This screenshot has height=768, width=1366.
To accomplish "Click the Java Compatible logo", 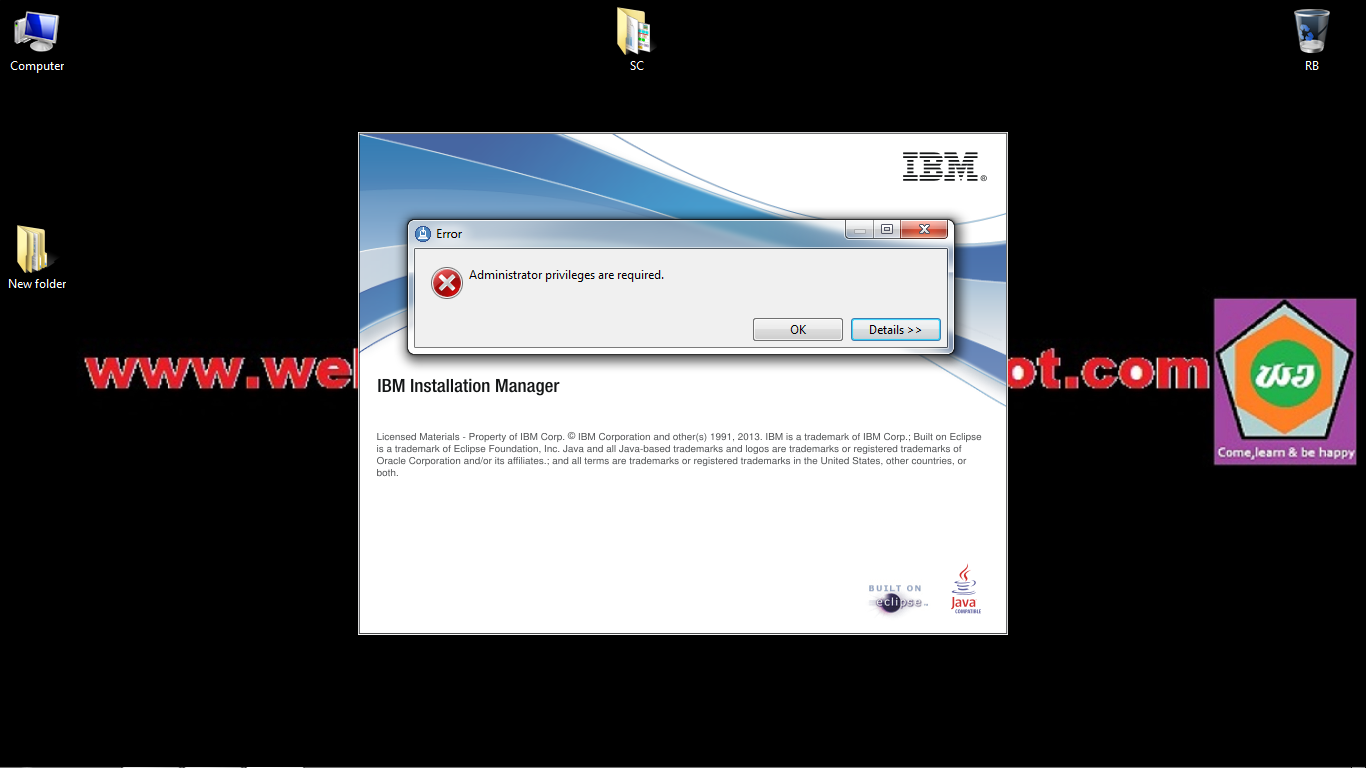I will pyautogui.click(x=963, y=592).
